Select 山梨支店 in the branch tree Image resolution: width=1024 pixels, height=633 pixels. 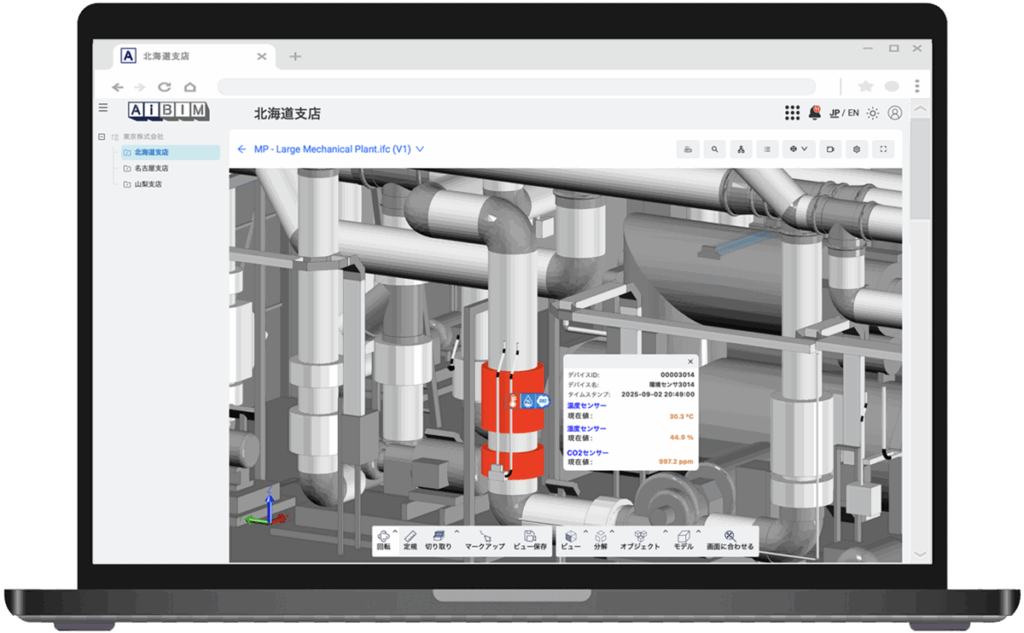pos(148,185)
